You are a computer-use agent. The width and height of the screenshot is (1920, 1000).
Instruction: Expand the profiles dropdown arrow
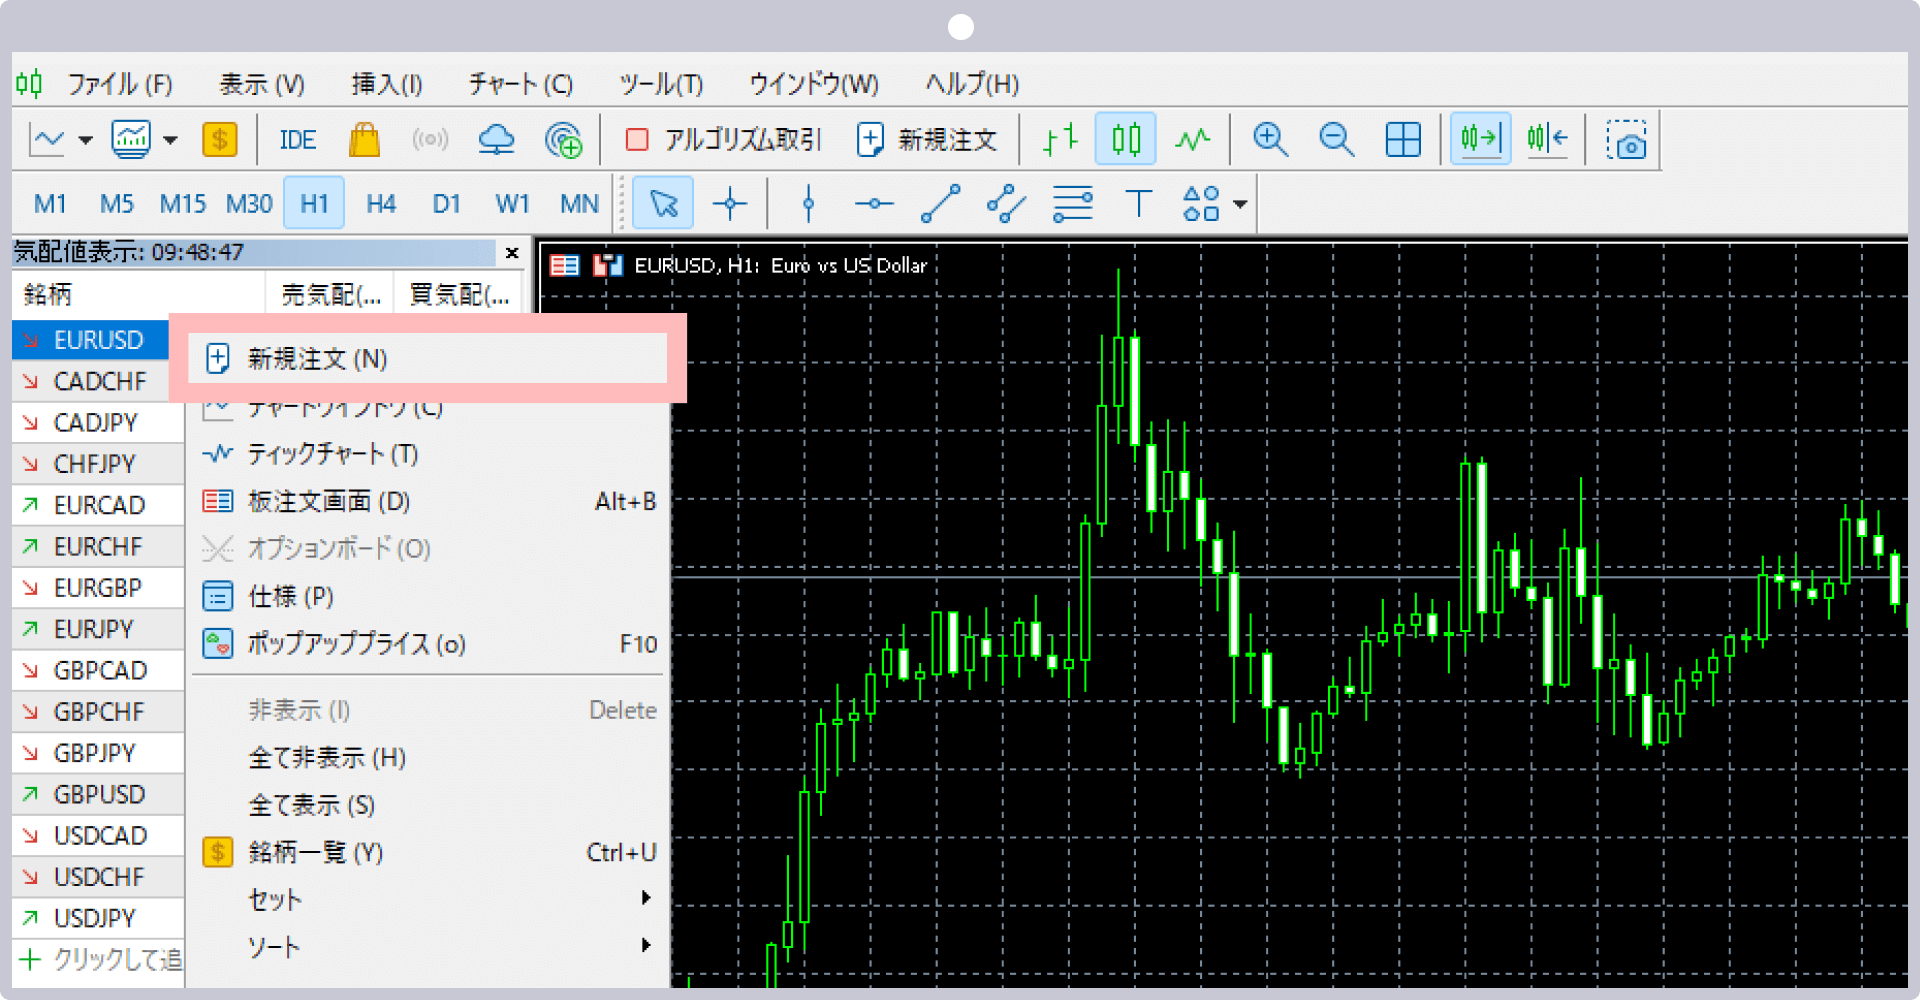click(171, 140)
